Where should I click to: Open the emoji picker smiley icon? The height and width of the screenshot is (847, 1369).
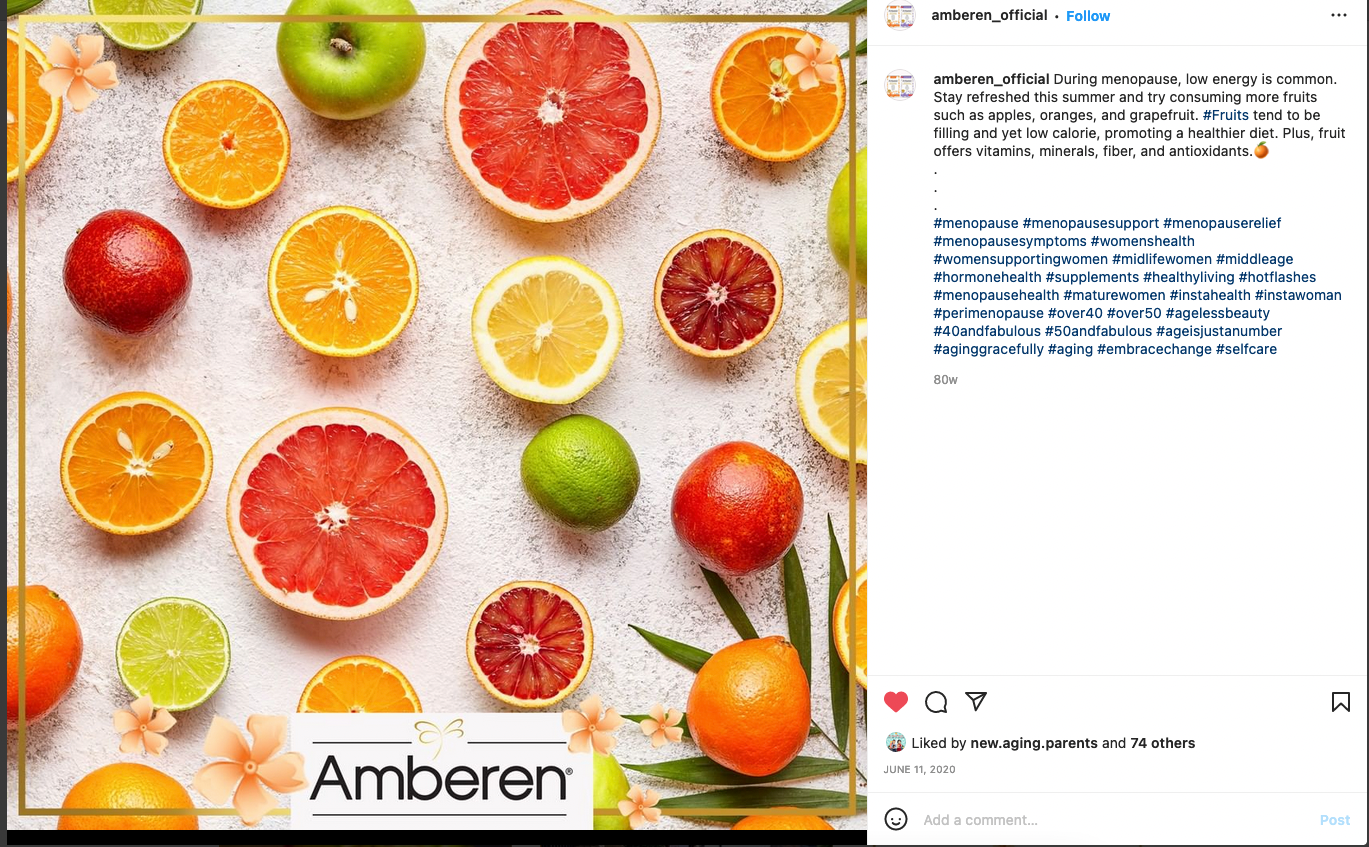point(896,819)
